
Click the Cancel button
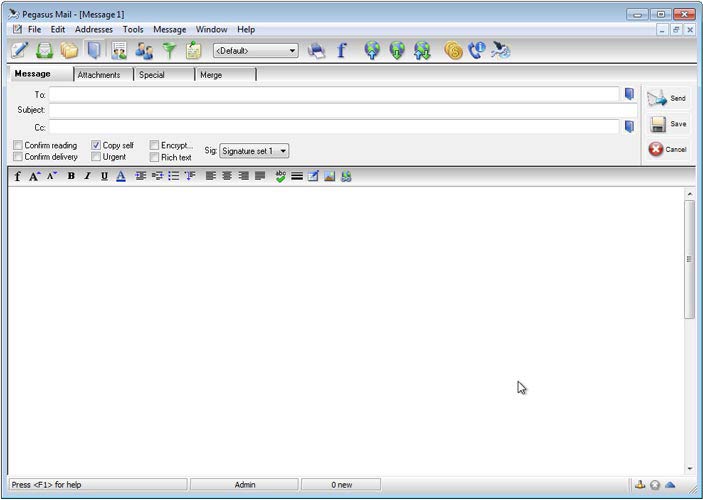tap(667, 149)
